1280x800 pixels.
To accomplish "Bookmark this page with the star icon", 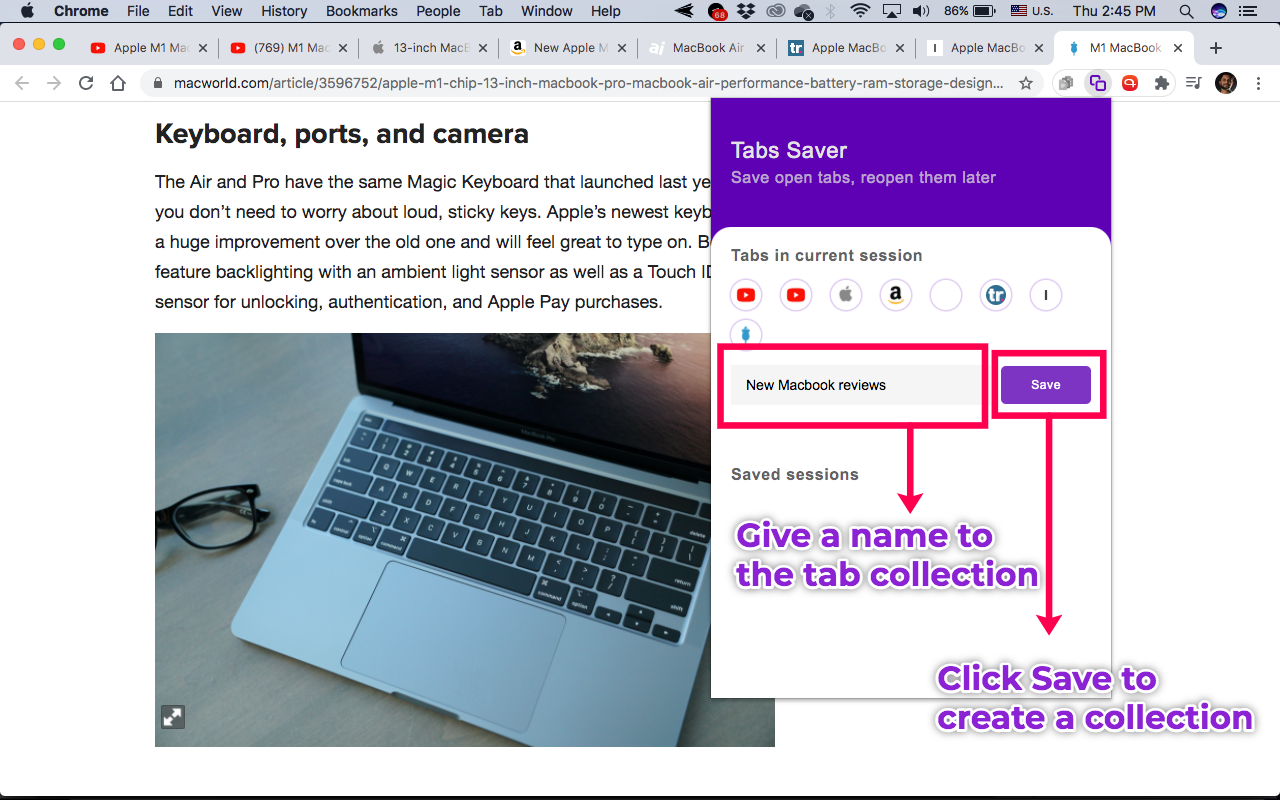I will [x=1026, y=84].
